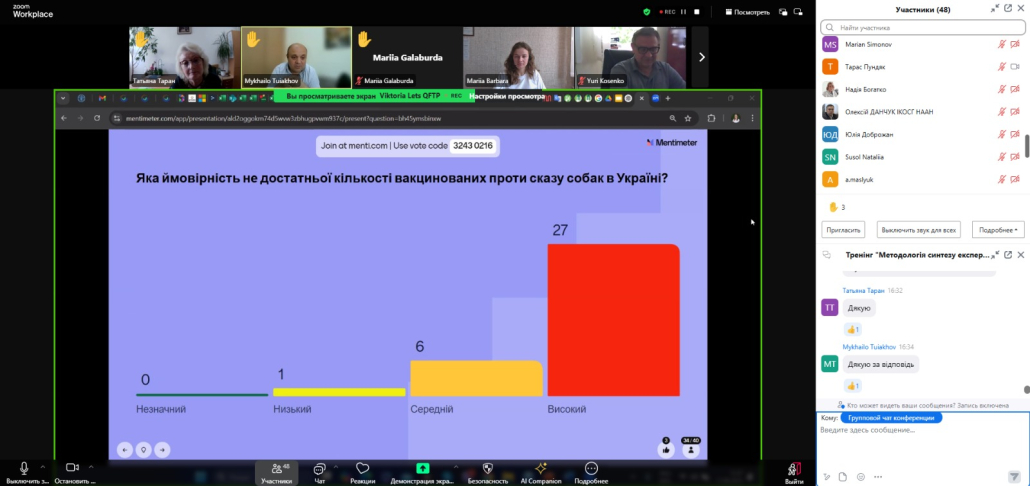Toggle video with the stop camera button

(x=72, y=469)
